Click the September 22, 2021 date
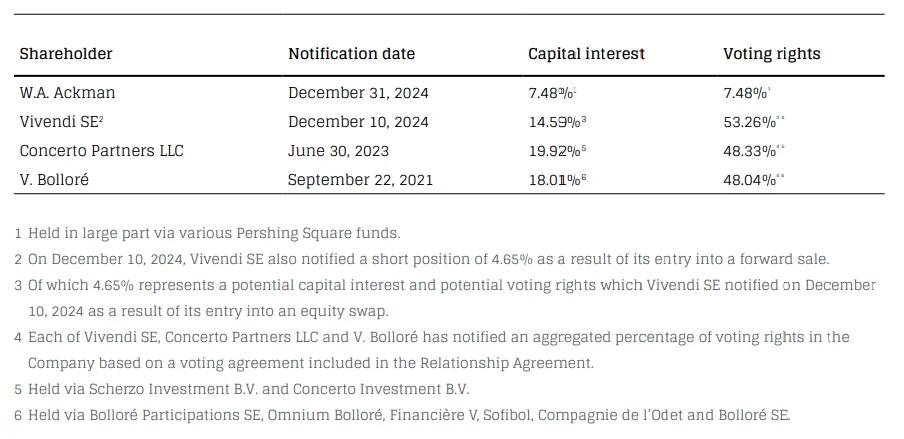The height and width of the screenshot is (439, 904). pos(360,180)
